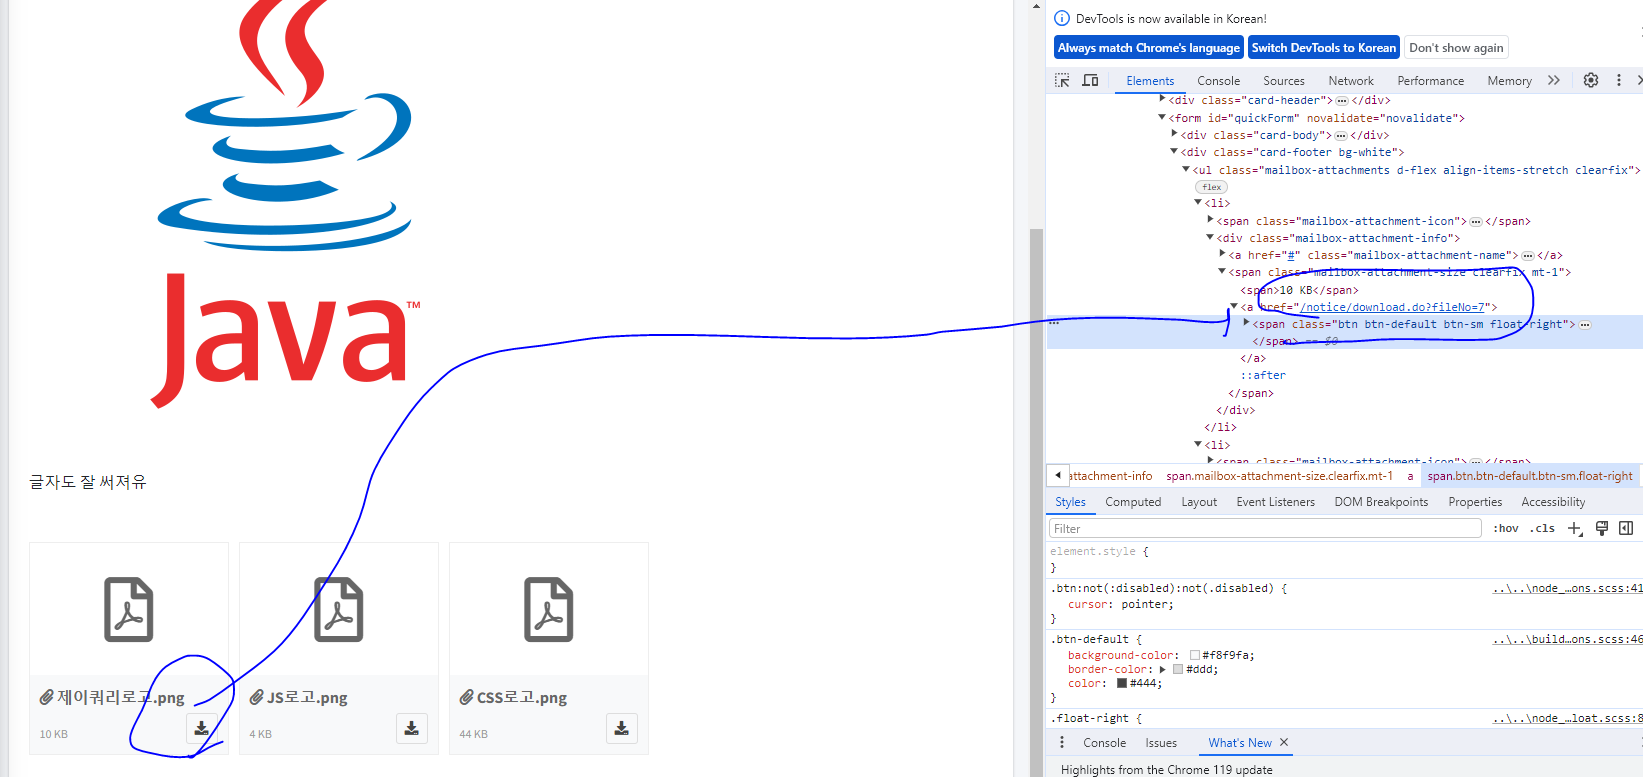Expand ellipsis on card-header div
The image size is (1643, 777).
(x=1342, y=101)
